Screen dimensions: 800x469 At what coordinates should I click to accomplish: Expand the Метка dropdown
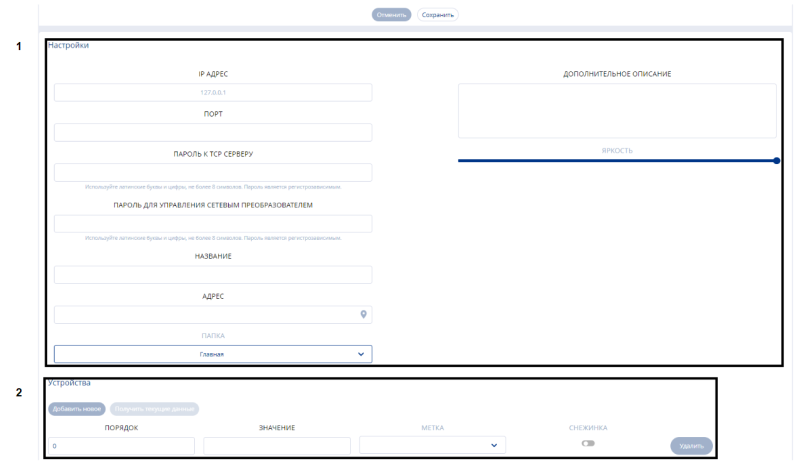432,445
